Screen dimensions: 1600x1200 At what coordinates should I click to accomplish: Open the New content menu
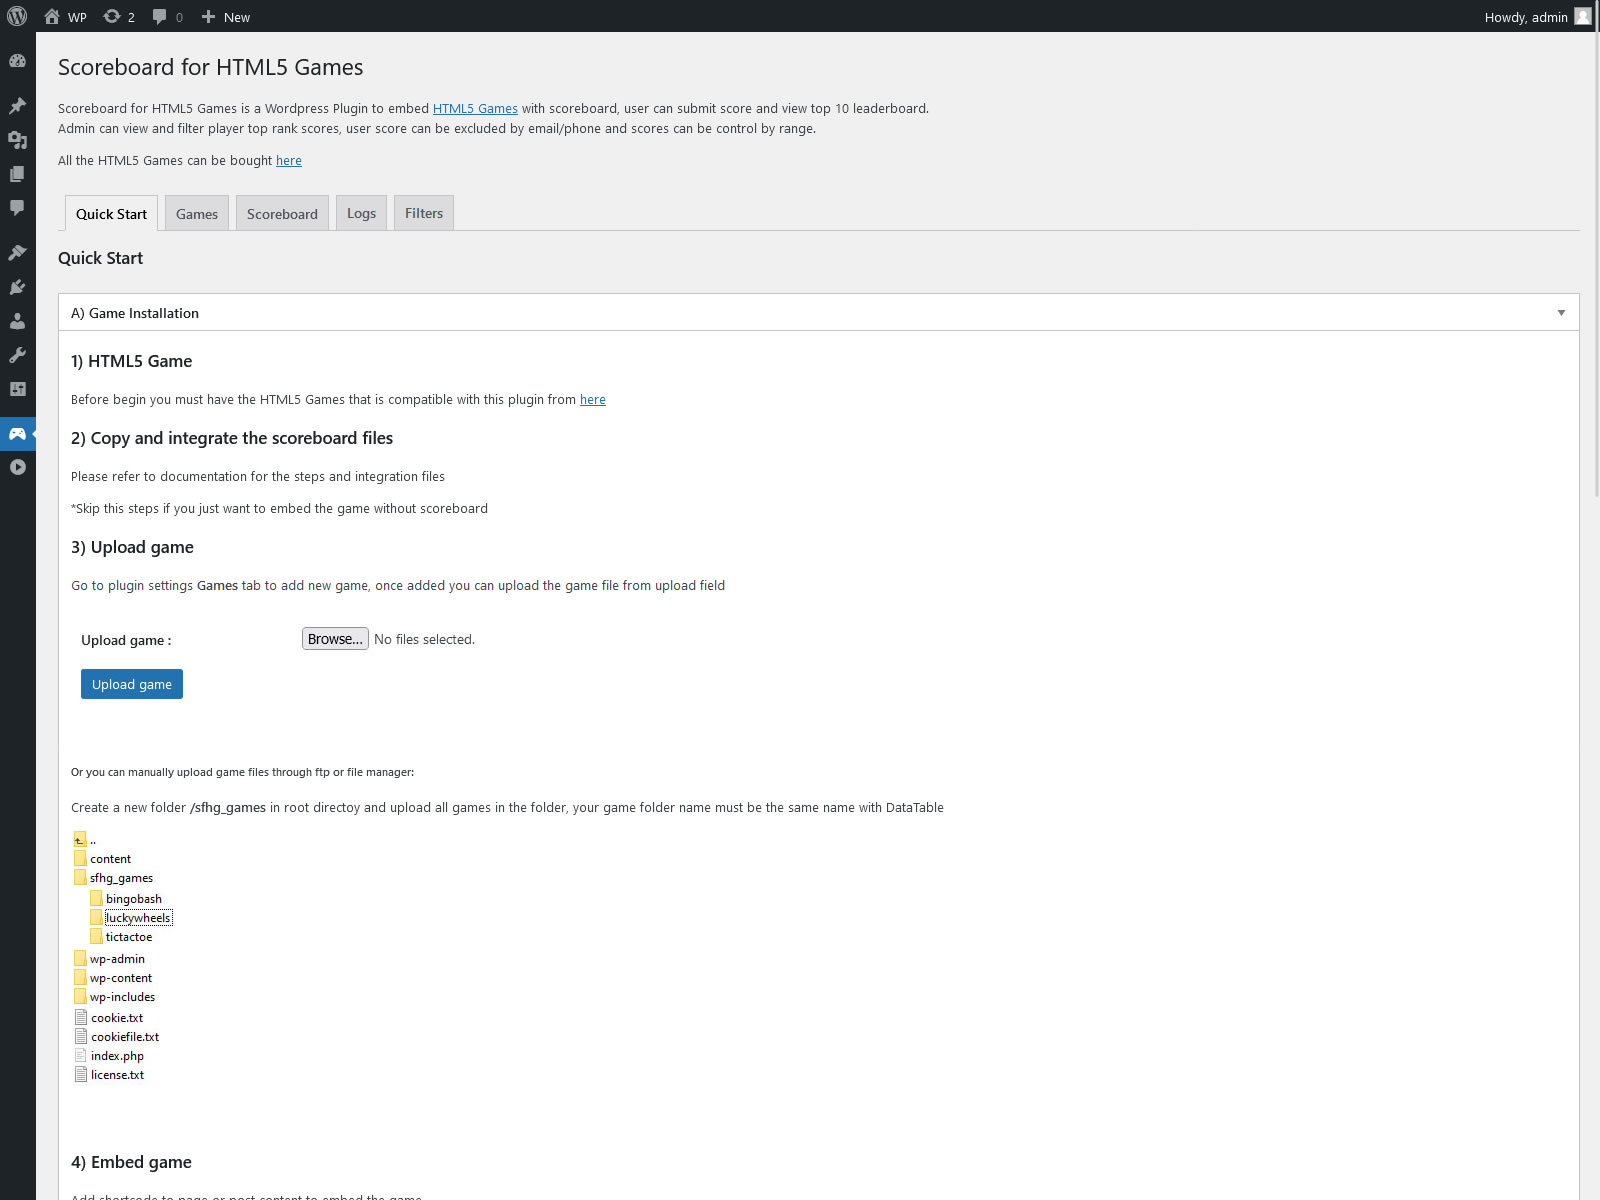[226, 17]
